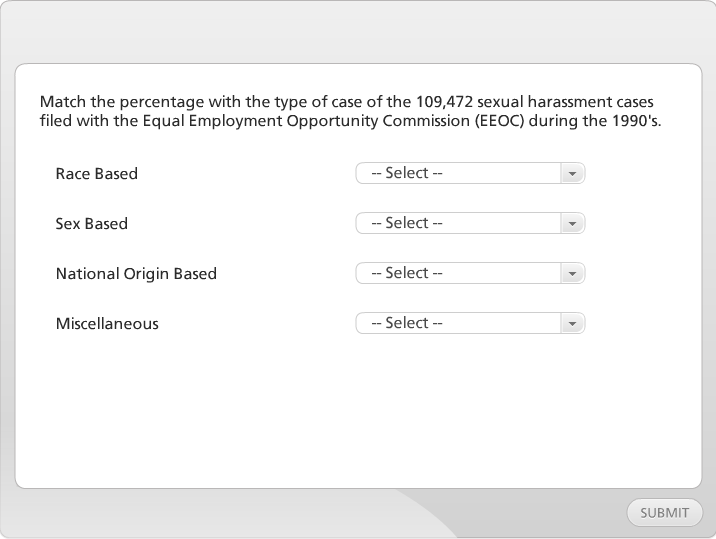Click the Race Based dropdown arrow

pyautogui.click(x=572, y=173)
